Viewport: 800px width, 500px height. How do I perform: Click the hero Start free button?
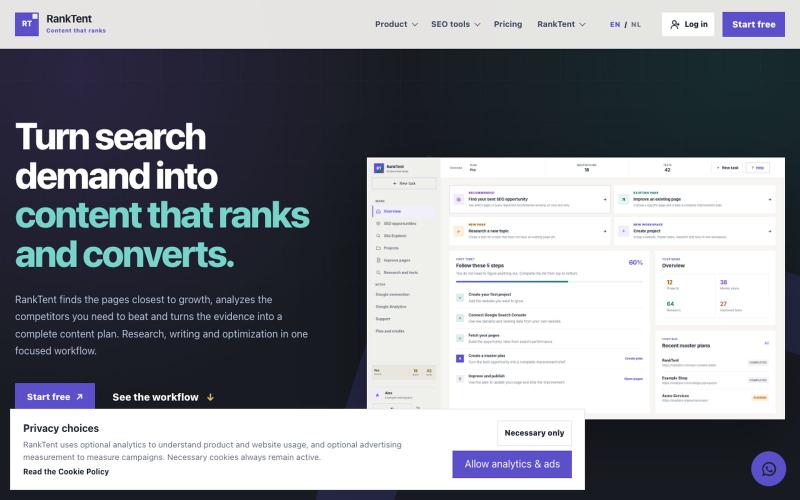point(55,396)
